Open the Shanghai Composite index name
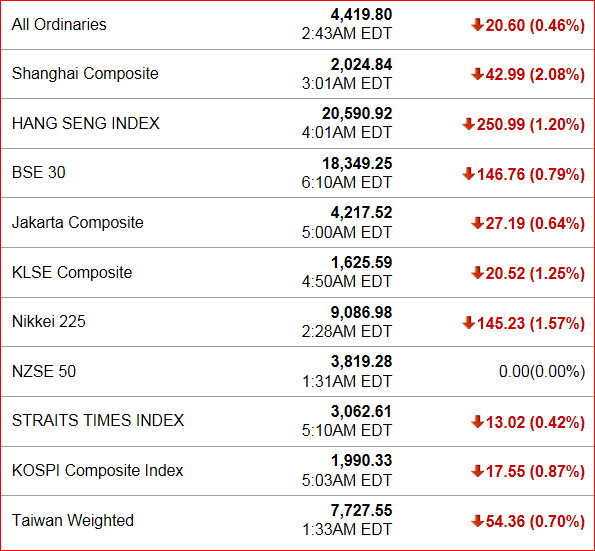The width and height of the screenshot is (595, 551). [85, 74]
